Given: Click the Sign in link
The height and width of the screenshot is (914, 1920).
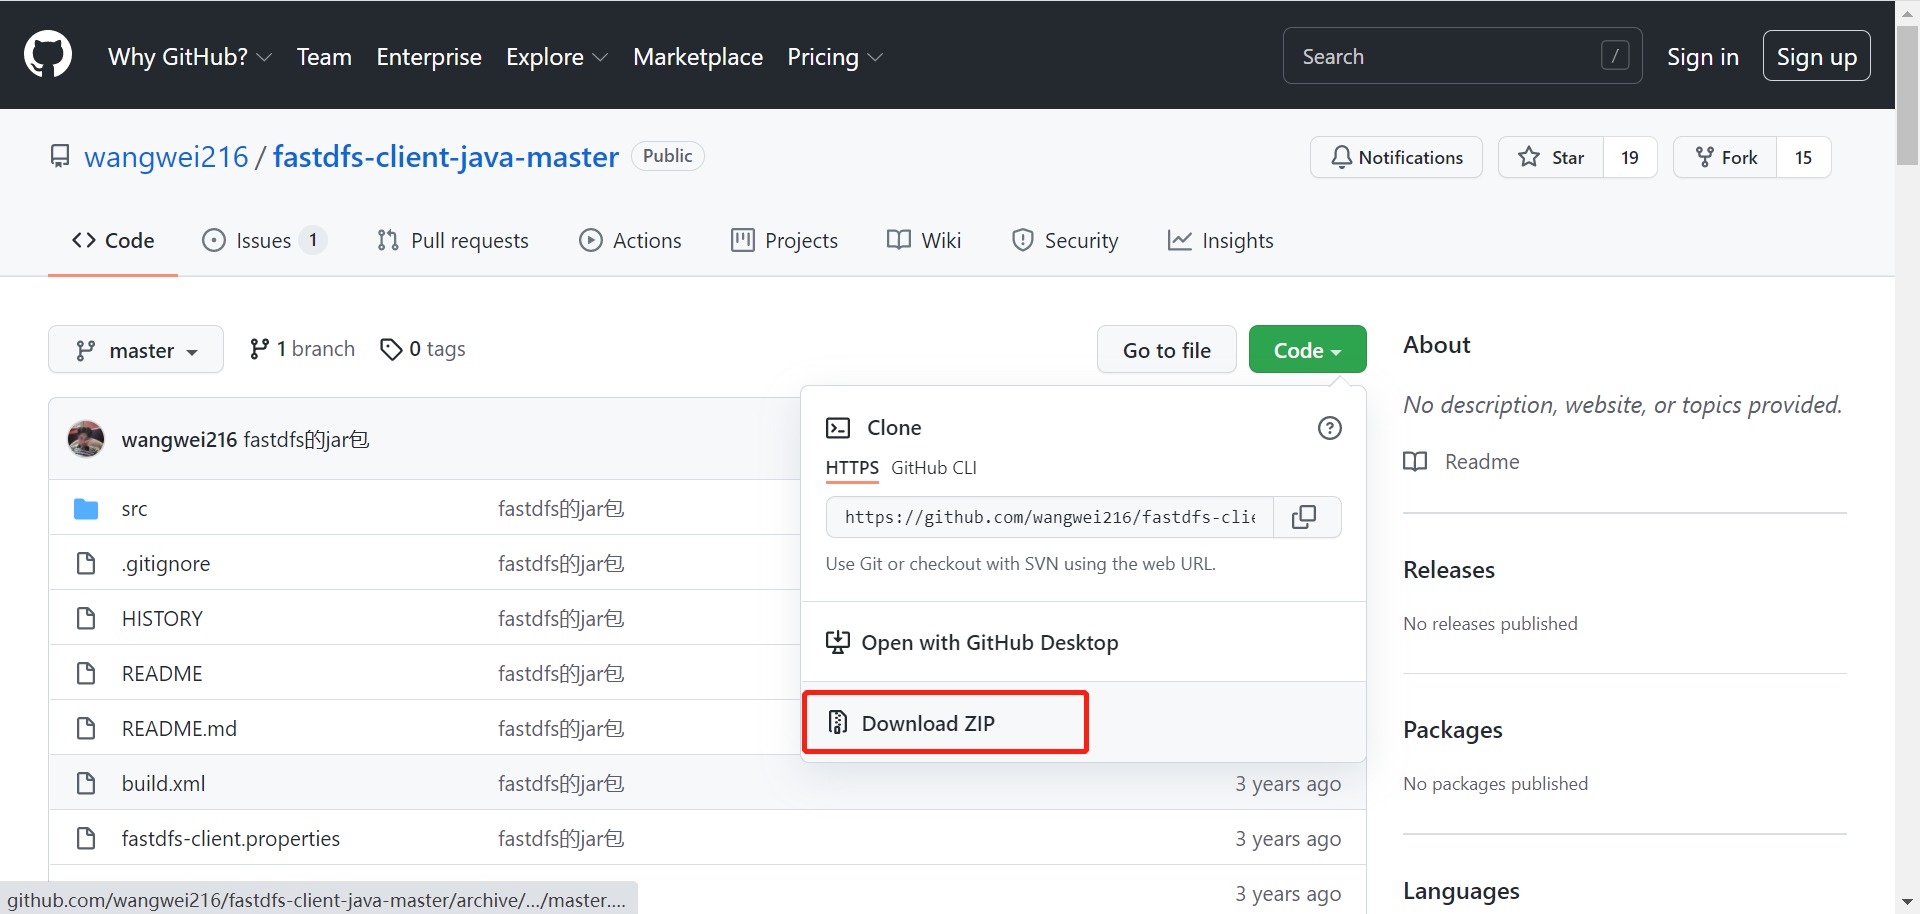Looking at the screenshot, I should [x=1703, y=57].
